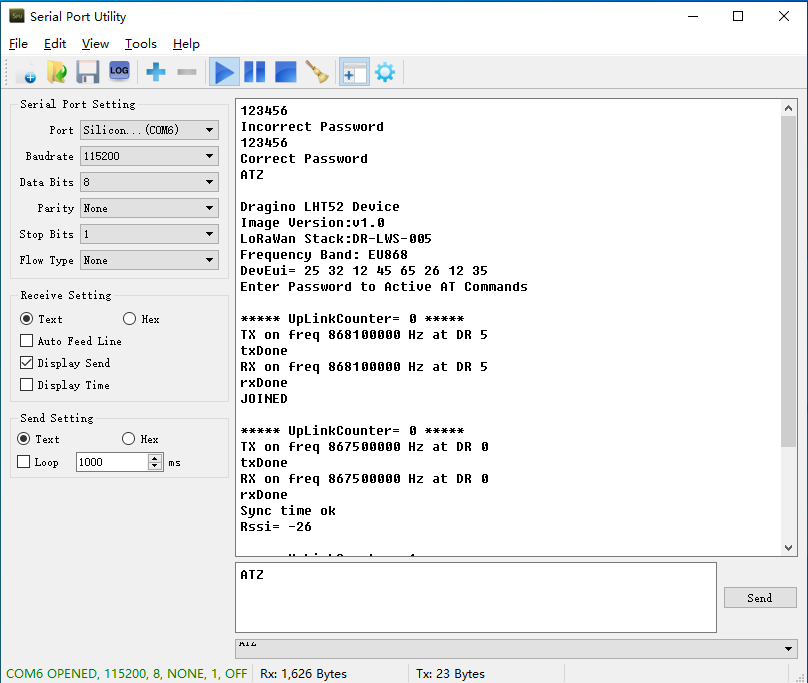Viewport: 808px width, 683px height.
Task: Clear the receive window with broom icon
Action: coord(317,72)
